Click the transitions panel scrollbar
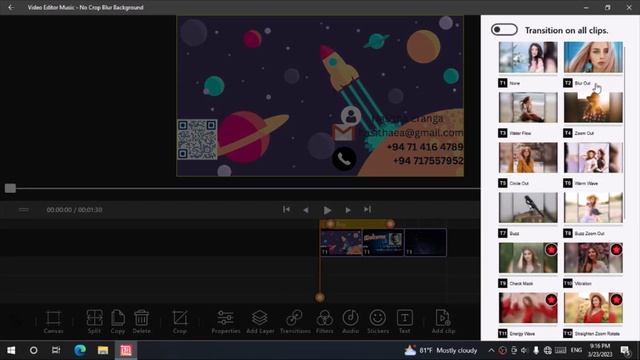Image resolution: width=640 pixels, height=360 pixels. 625,133
